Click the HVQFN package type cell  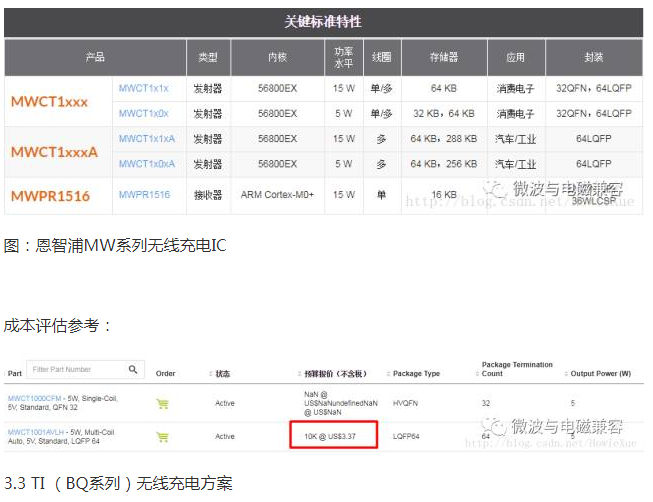tap(405, 403)
